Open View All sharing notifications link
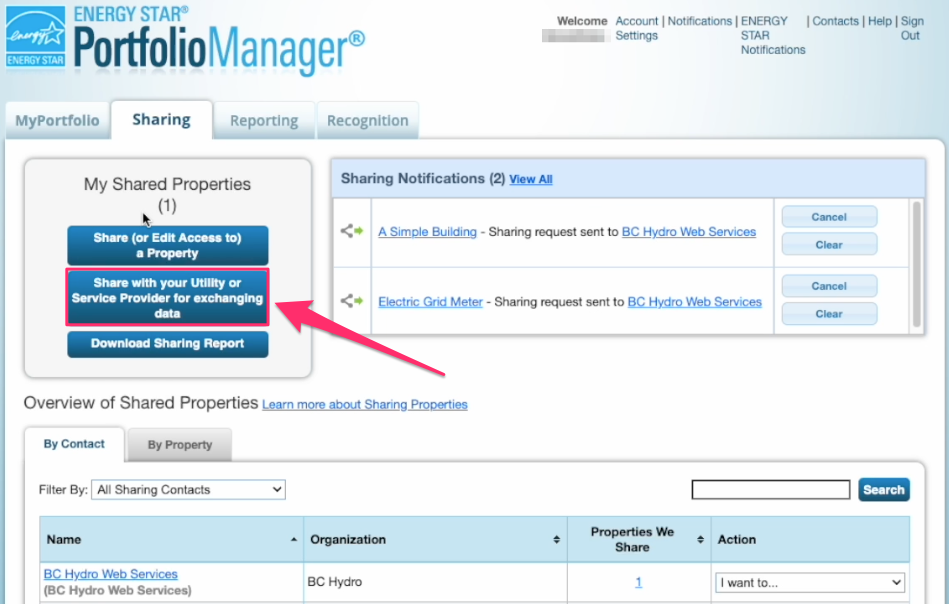This screenshot has height=604, width=949. 530,180
